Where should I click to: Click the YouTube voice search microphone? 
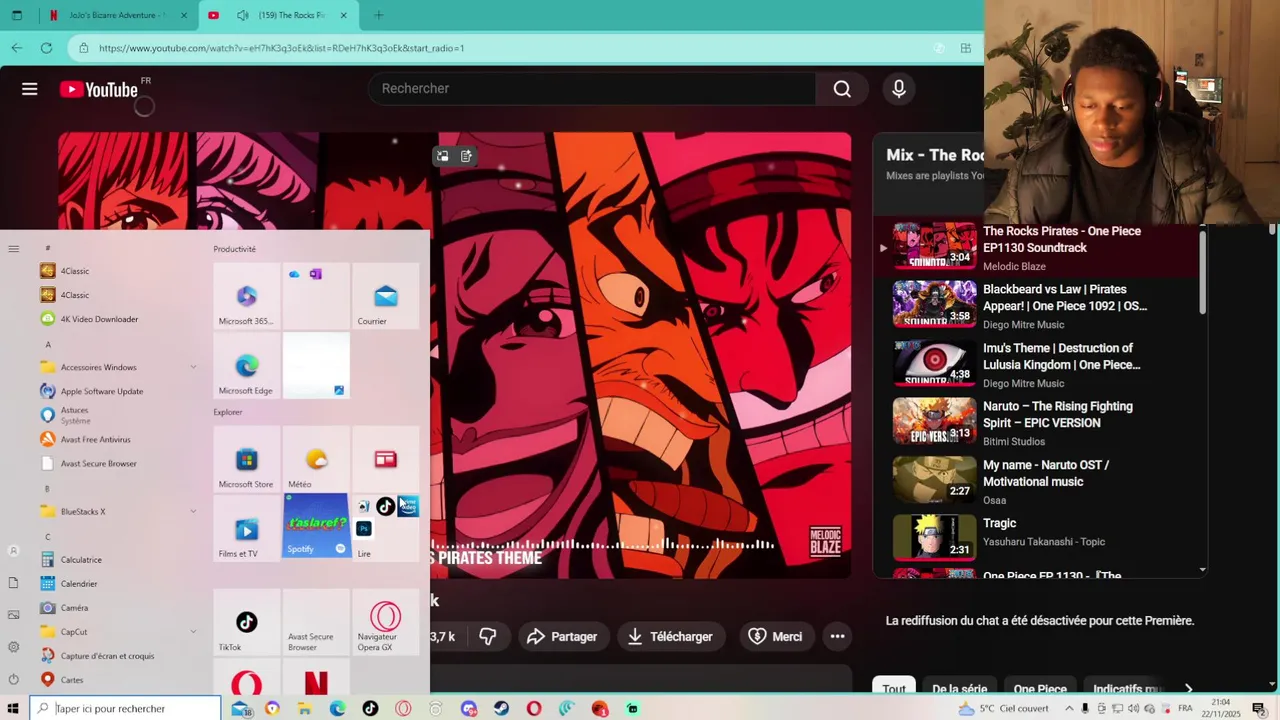click(899, 89)
